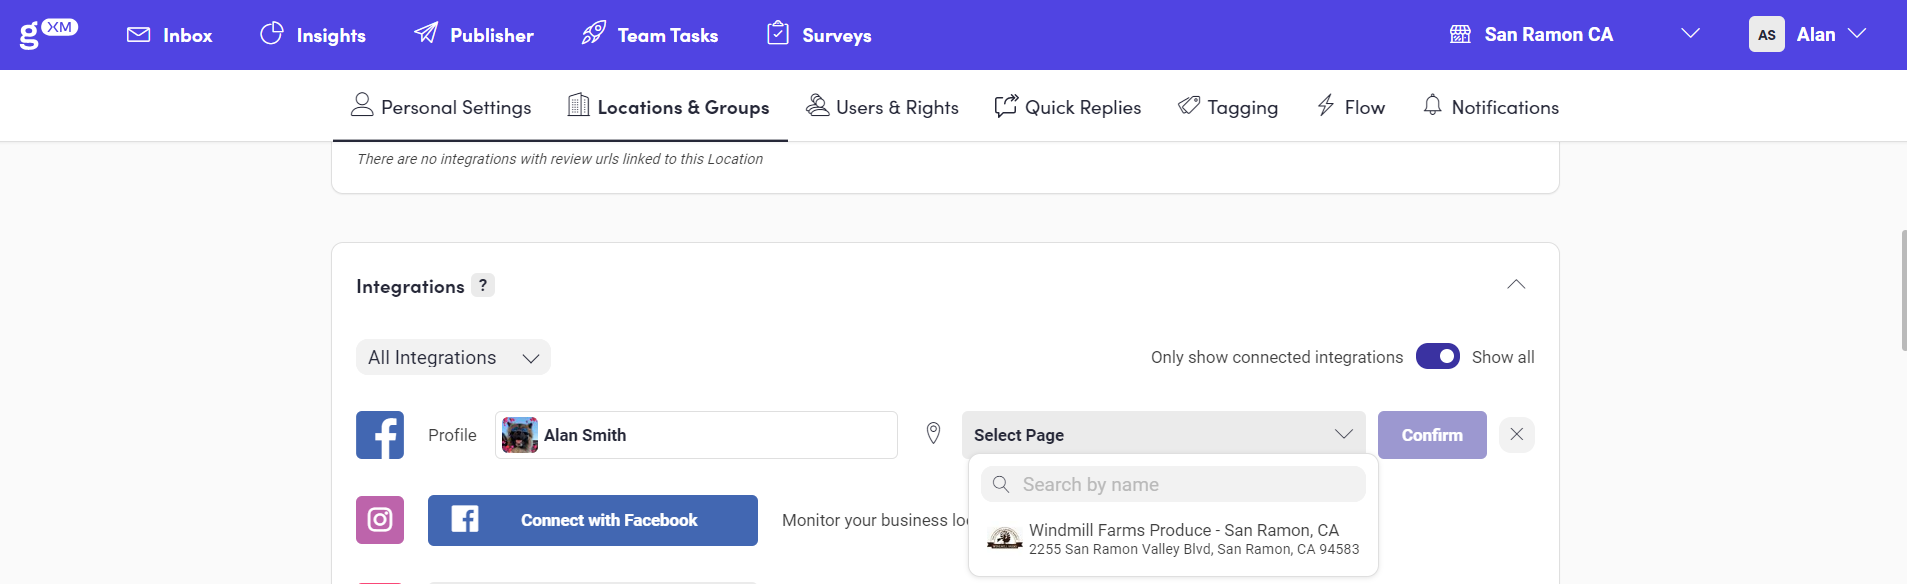Collapse the Integrations section chevron

point(1516,285)
